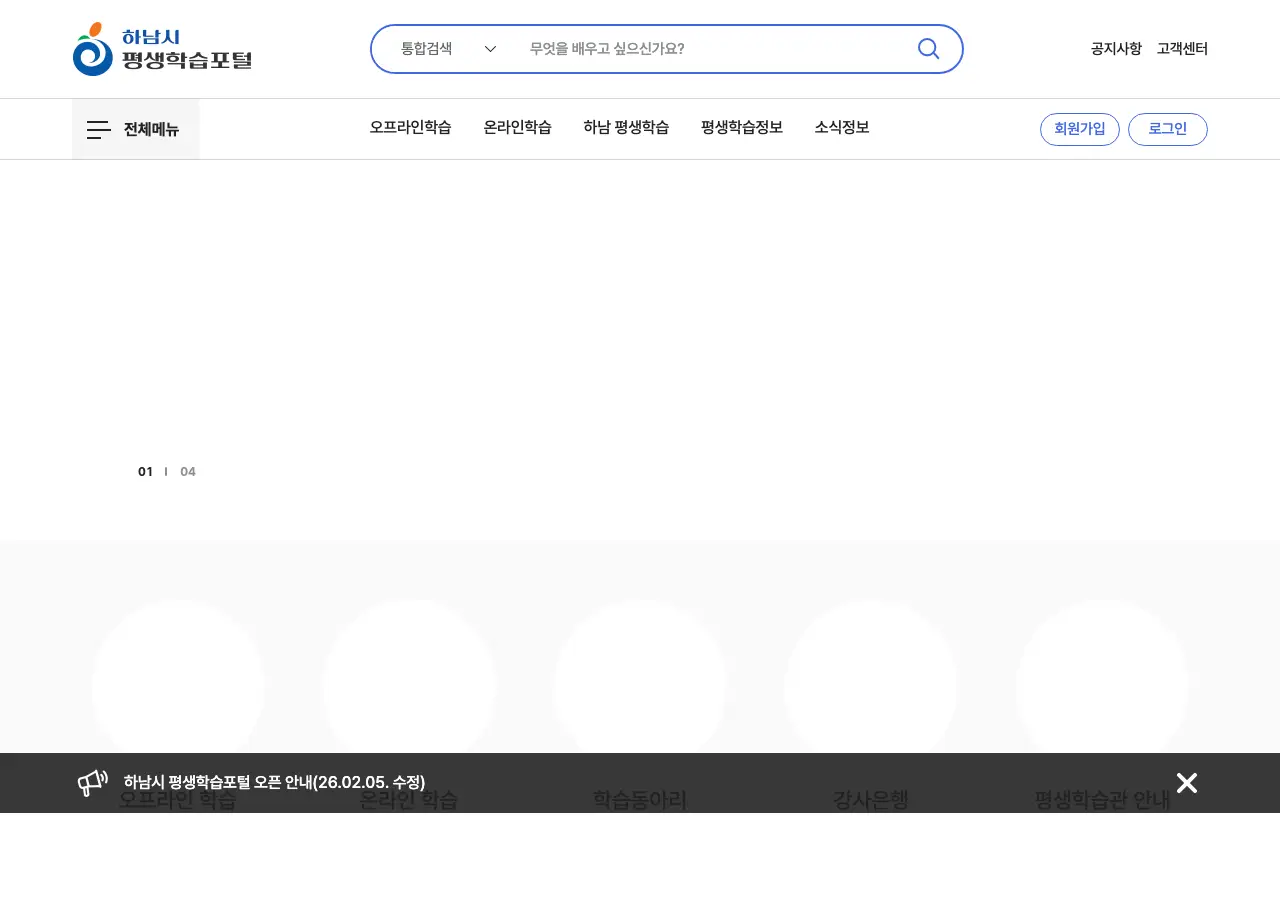Open the 평생학습관 안내 circle shortcut
The height and width of the screenshot is (900, 1280).
1101,687
